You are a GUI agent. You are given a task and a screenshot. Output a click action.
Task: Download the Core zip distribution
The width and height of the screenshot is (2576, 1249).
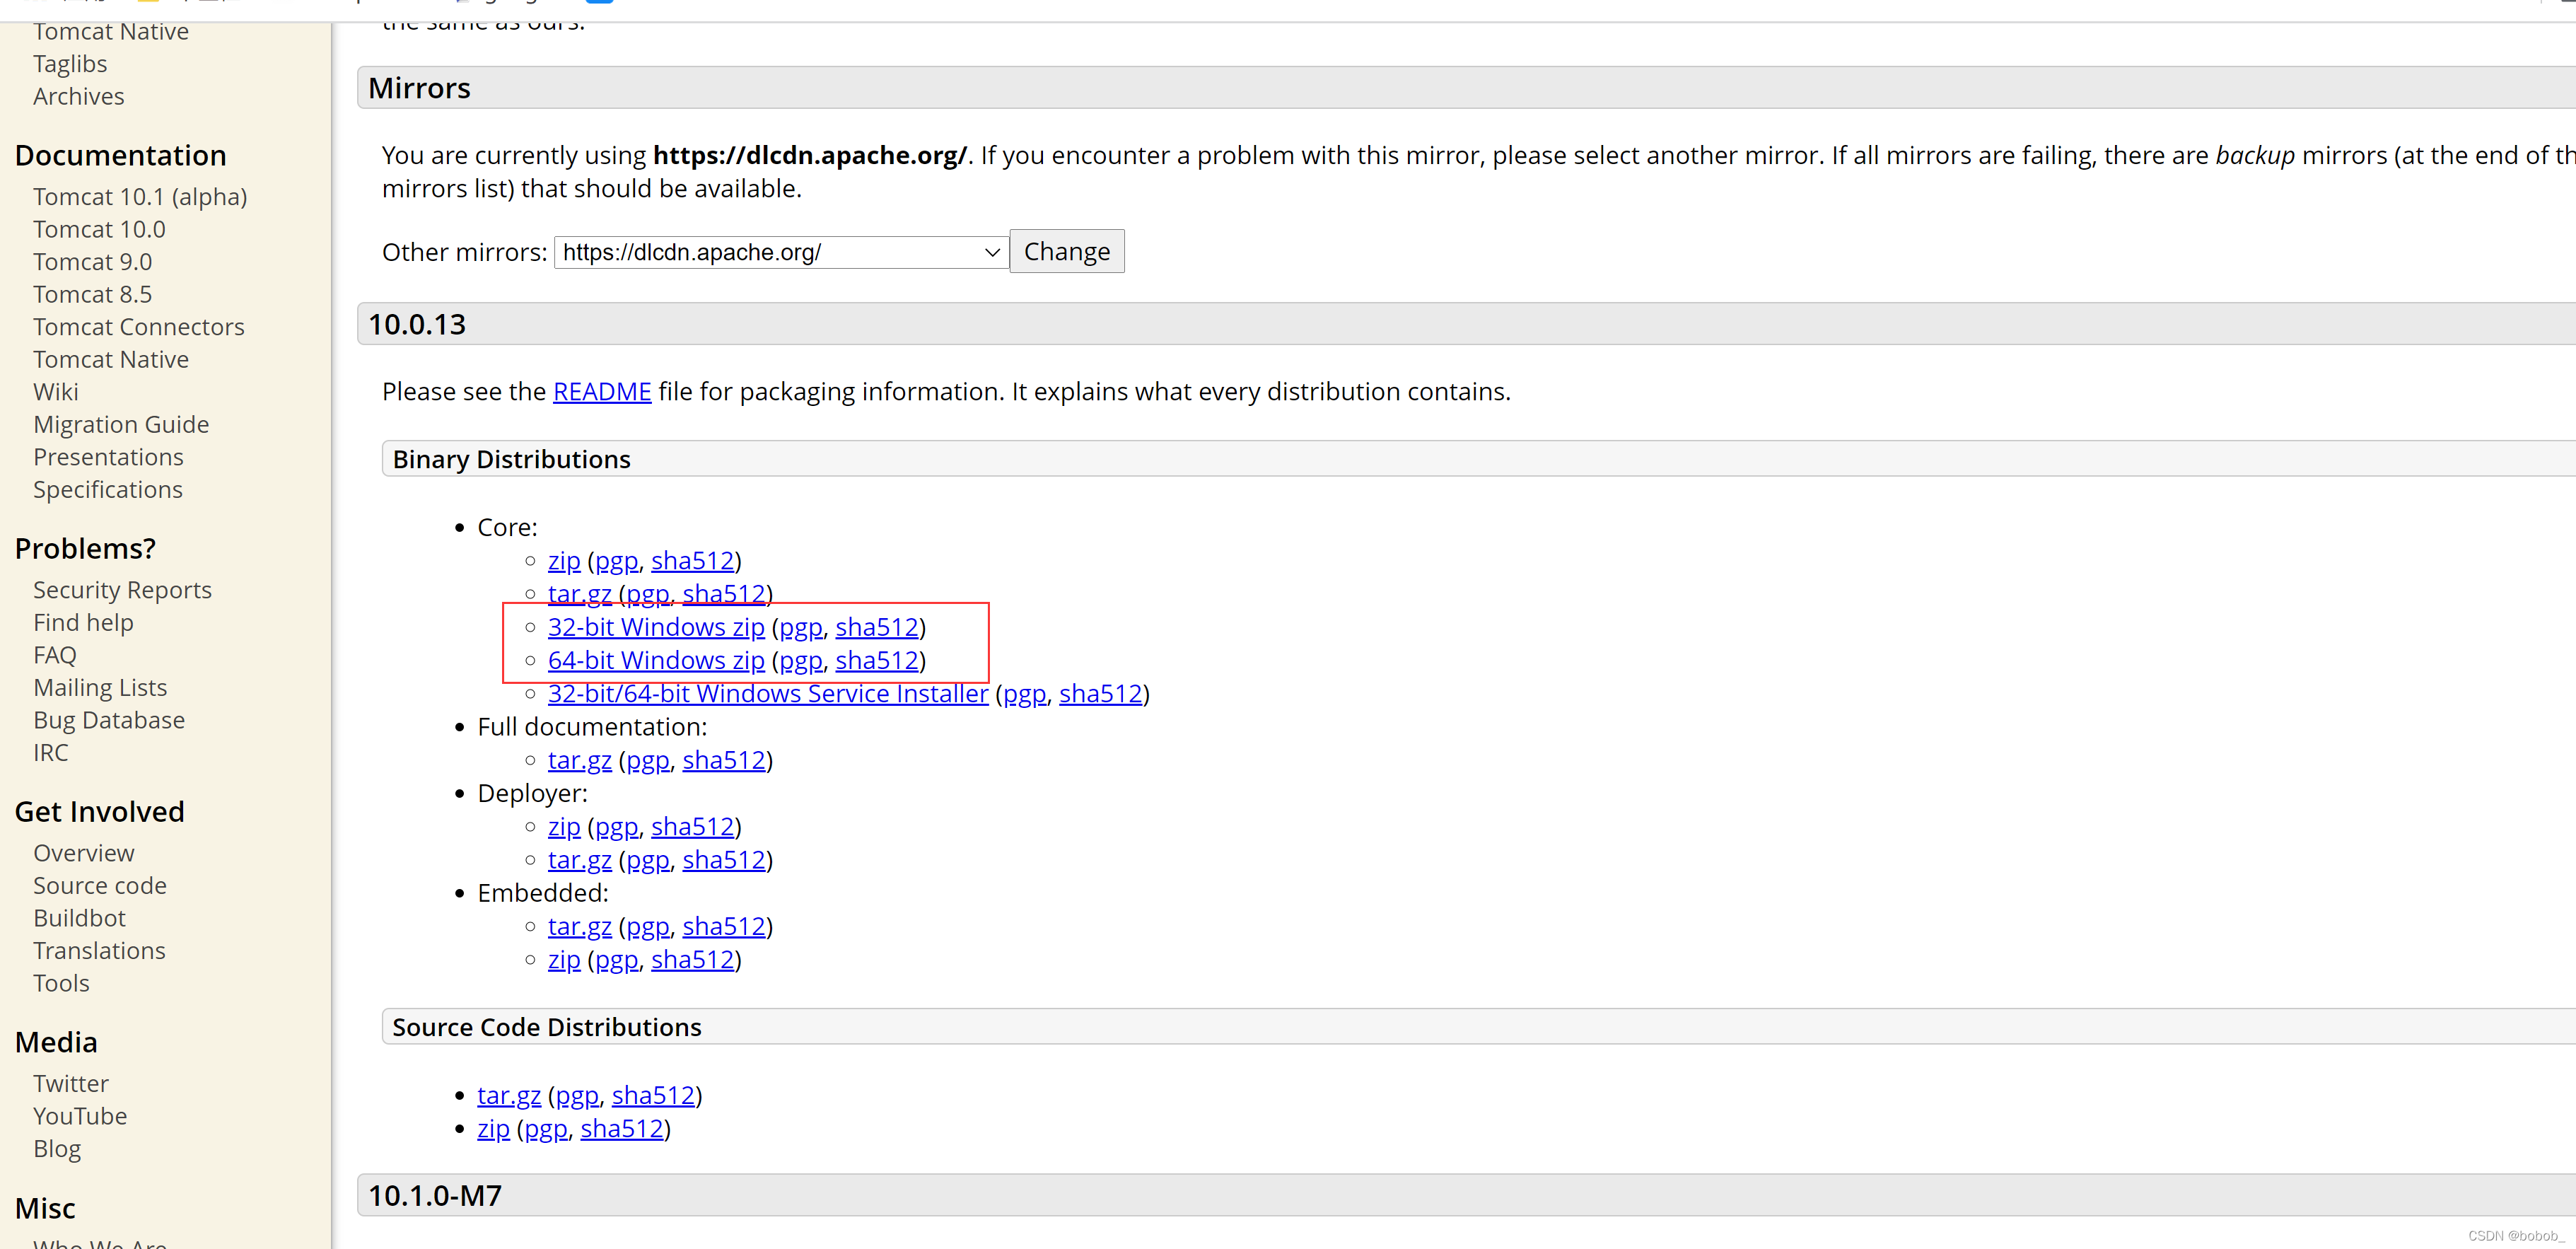coord(563,561)
